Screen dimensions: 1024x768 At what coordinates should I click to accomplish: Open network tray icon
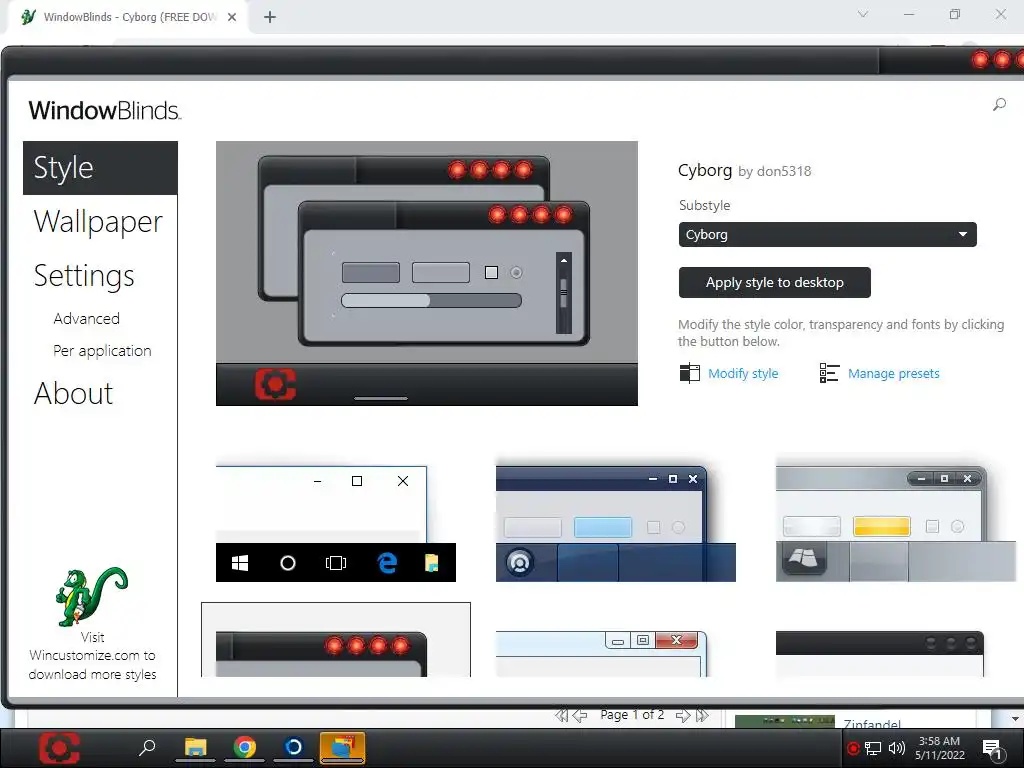click(x=873, y=748)
